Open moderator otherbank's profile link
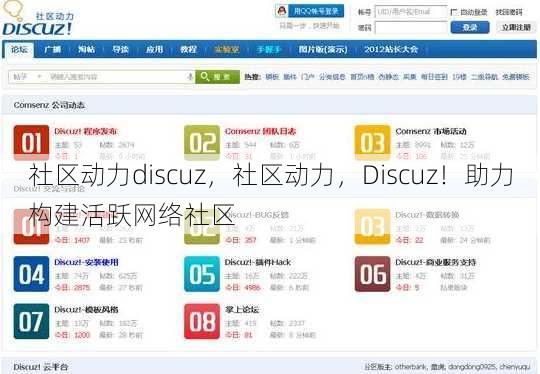This screenshot has width=540, height=374. point(411,367)
